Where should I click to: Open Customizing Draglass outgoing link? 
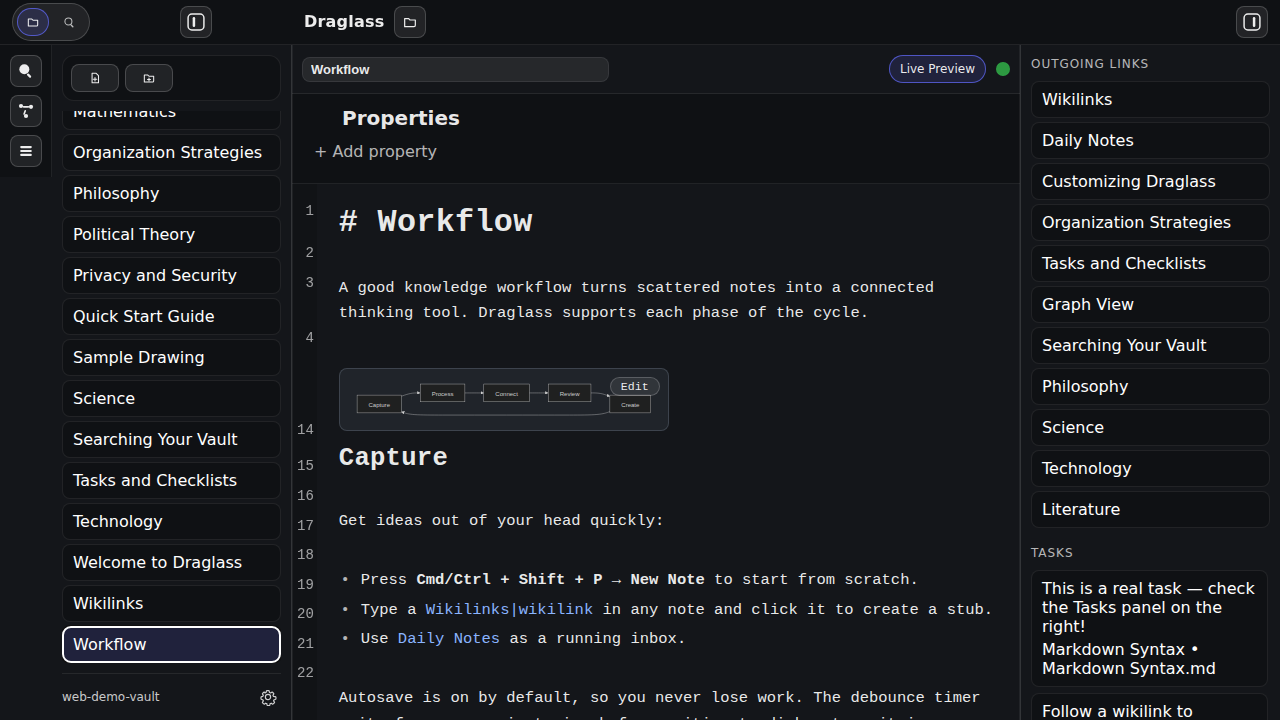click(1150, 181)
